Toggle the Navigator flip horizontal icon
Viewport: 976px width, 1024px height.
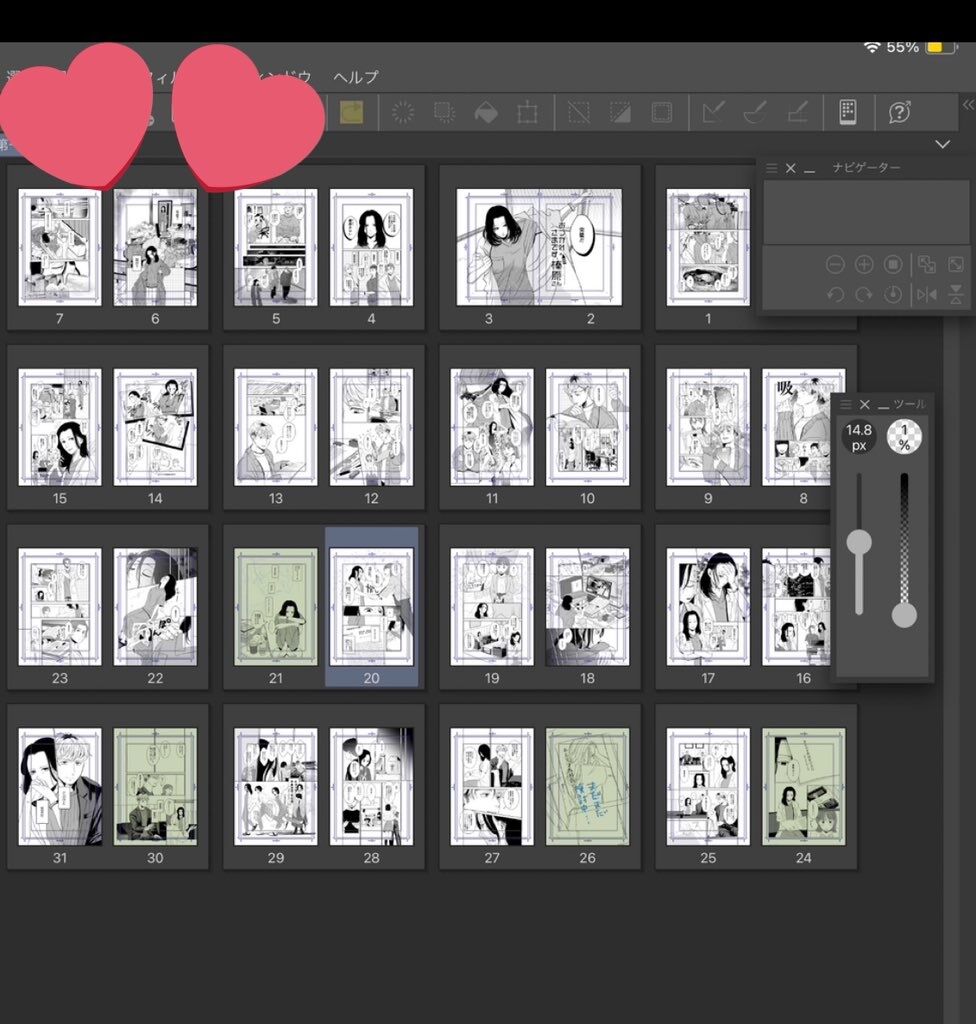tap(926, 295)
